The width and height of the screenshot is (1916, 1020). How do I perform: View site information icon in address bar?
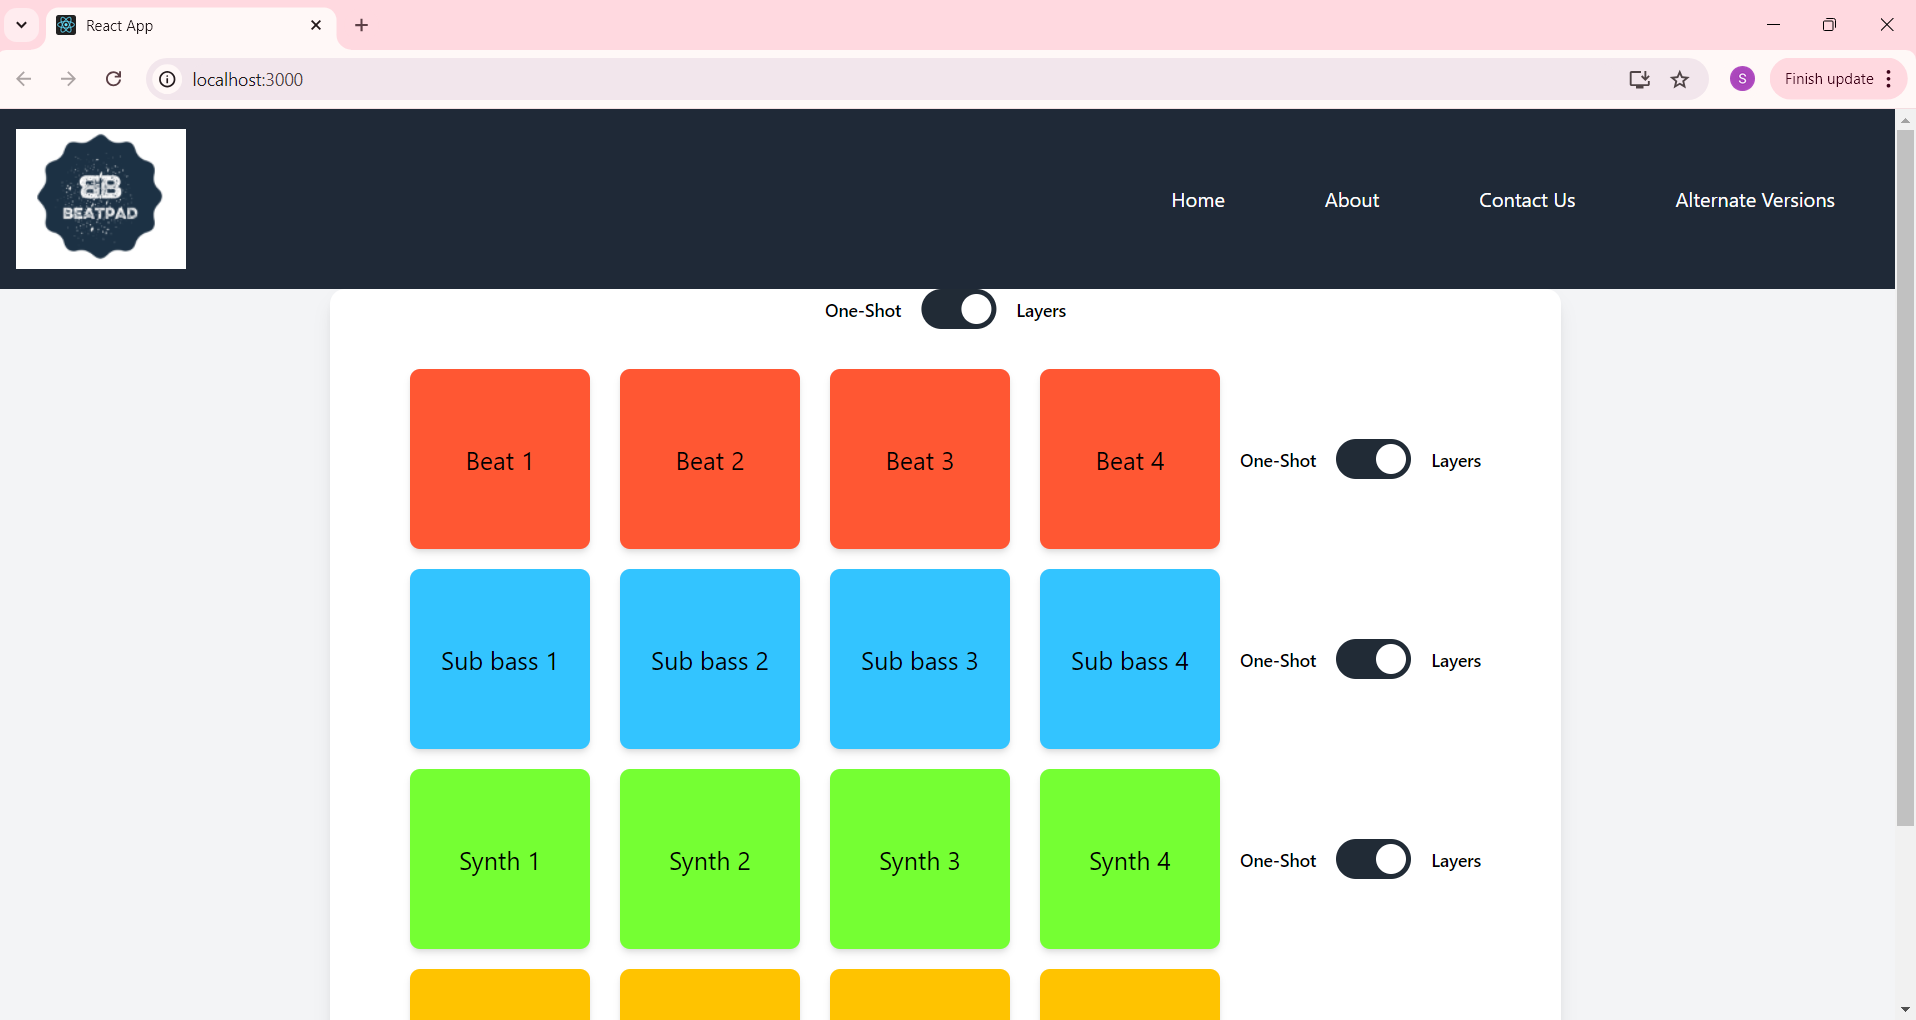pos(168,79)
